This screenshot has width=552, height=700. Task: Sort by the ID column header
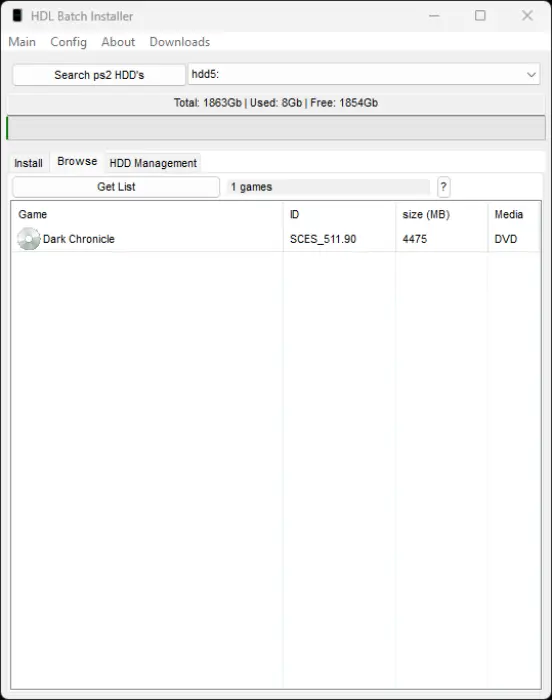click(x=339, y=214)
